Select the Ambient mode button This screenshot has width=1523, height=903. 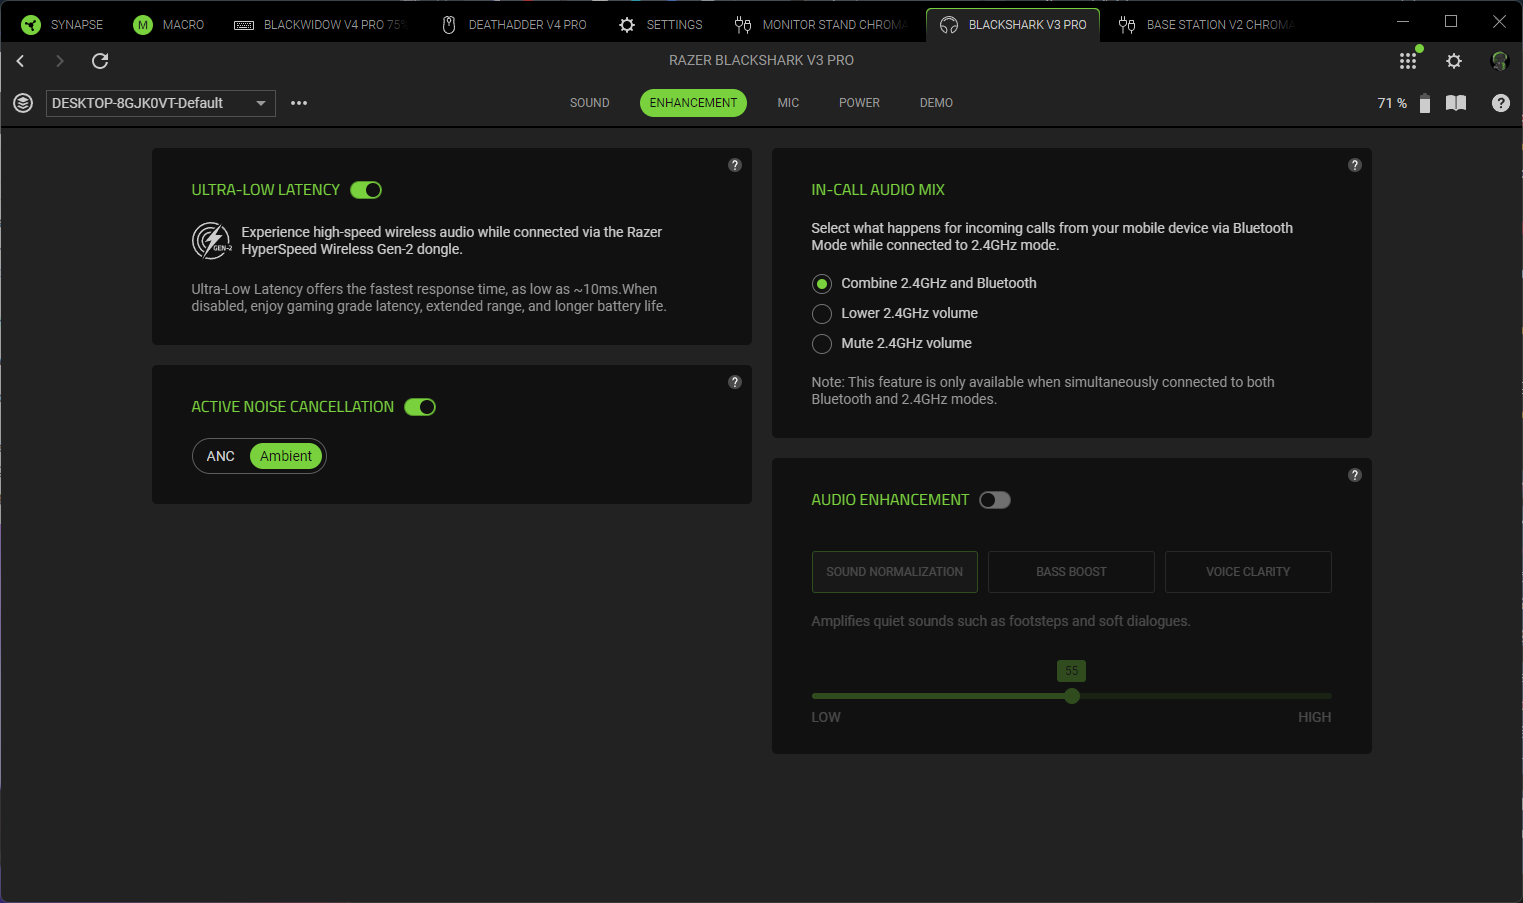tap(286, 456)
